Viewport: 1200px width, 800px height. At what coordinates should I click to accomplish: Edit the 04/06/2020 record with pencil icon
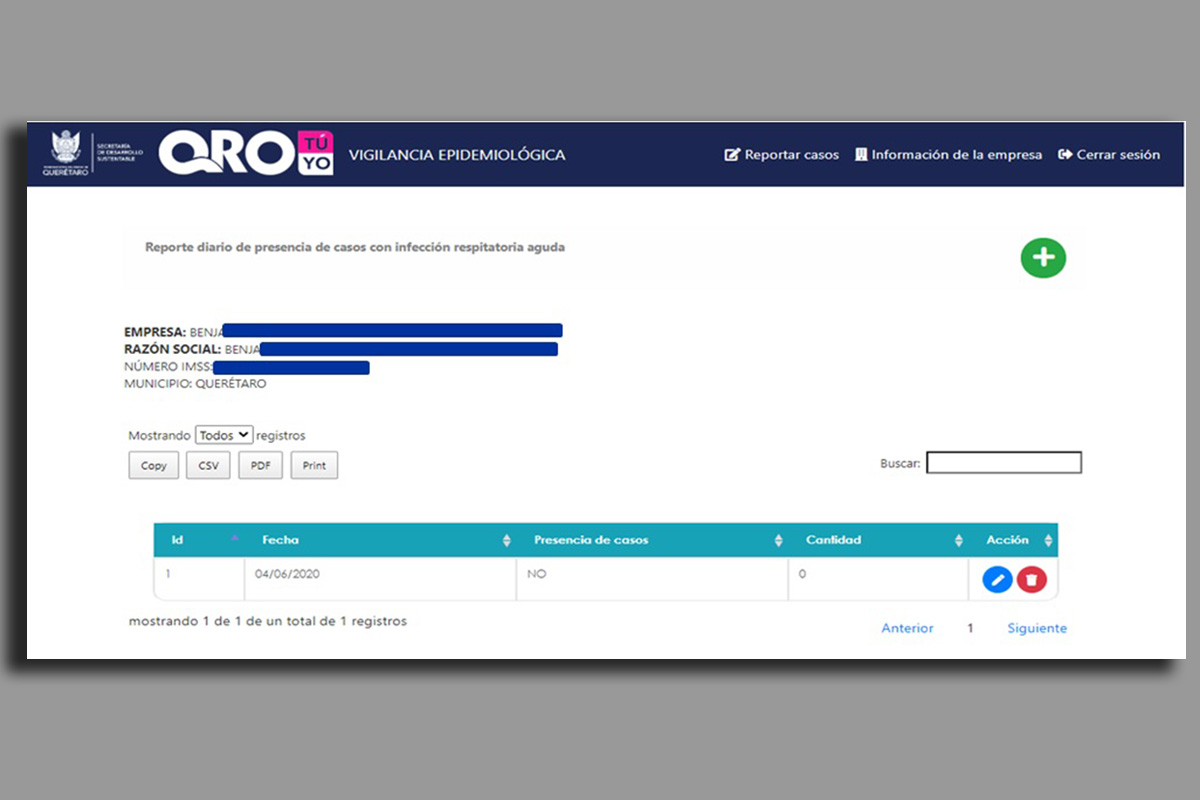997,579
